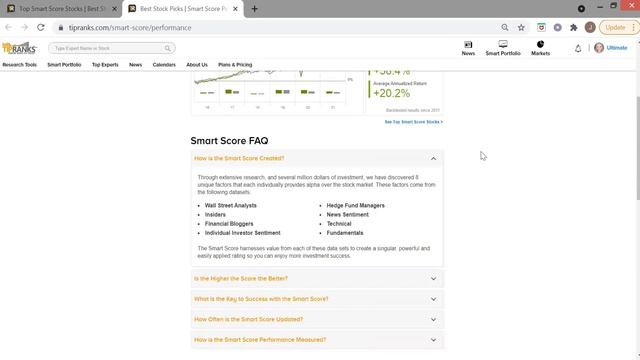
Task: Click the TipRanks logo
Action: [x=19, y=48]
